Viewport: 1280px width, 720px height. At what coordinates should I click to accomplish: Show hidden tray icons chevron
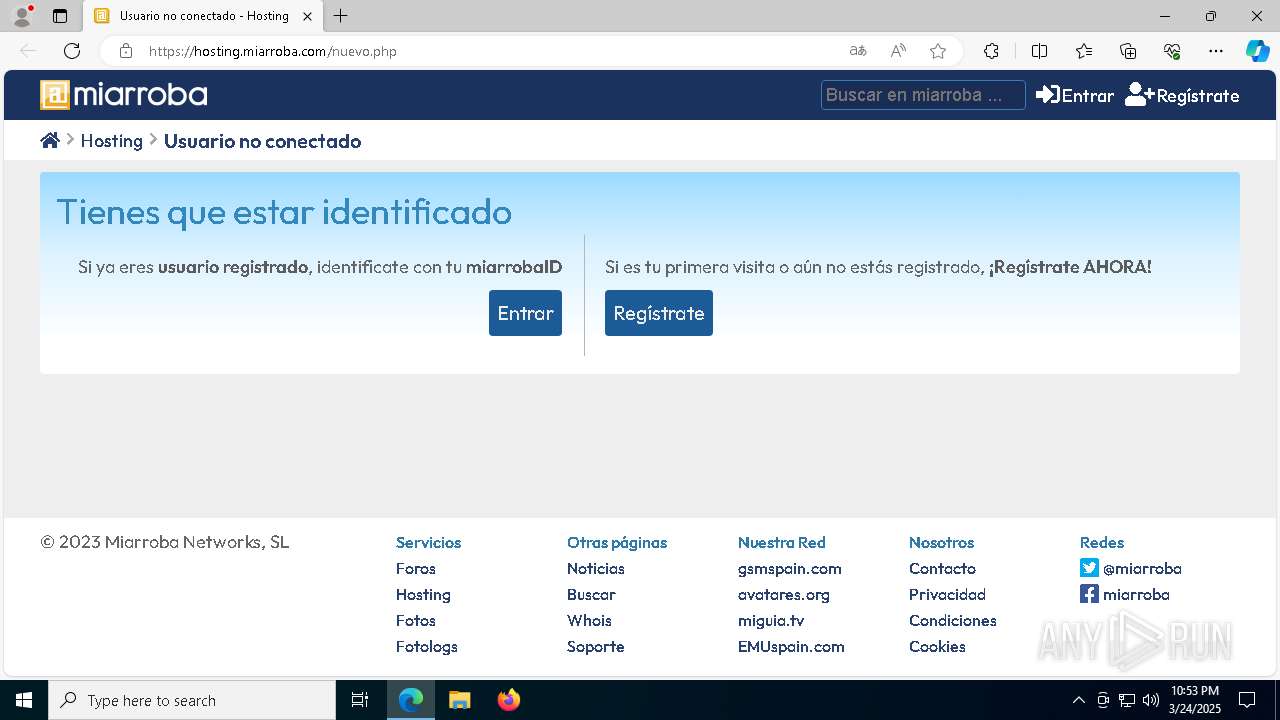coord(1078,700)
